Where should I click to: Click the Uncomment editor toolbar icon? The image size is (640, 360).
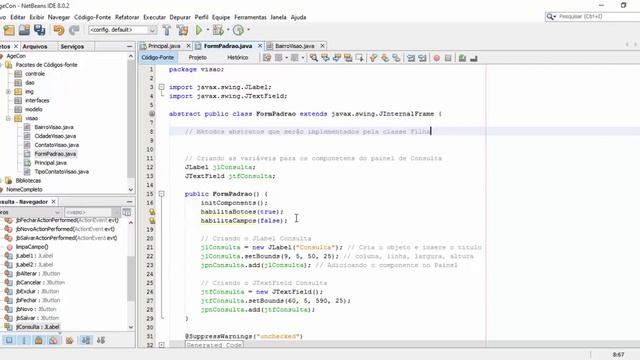473,58
